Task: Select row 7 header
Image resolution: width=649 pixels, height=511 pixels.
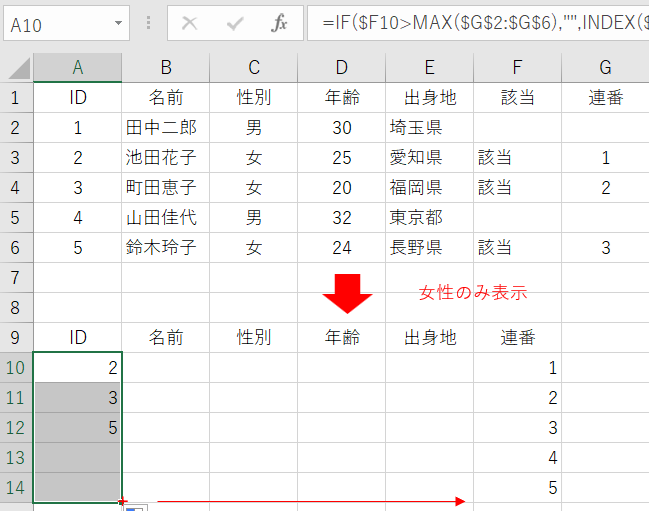Action: coord(16,277)
